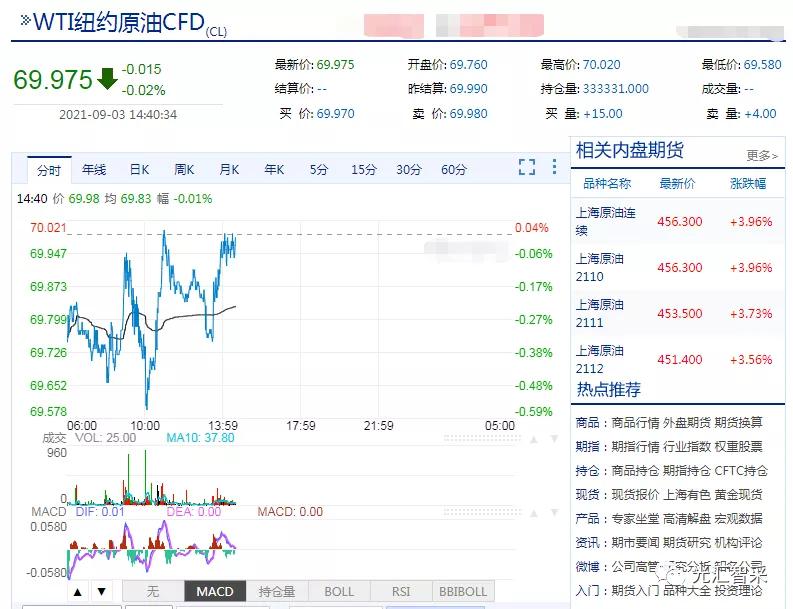The image size is (793, 609).
Task: Click the 期货研究 link
Action: coord(686,543)
